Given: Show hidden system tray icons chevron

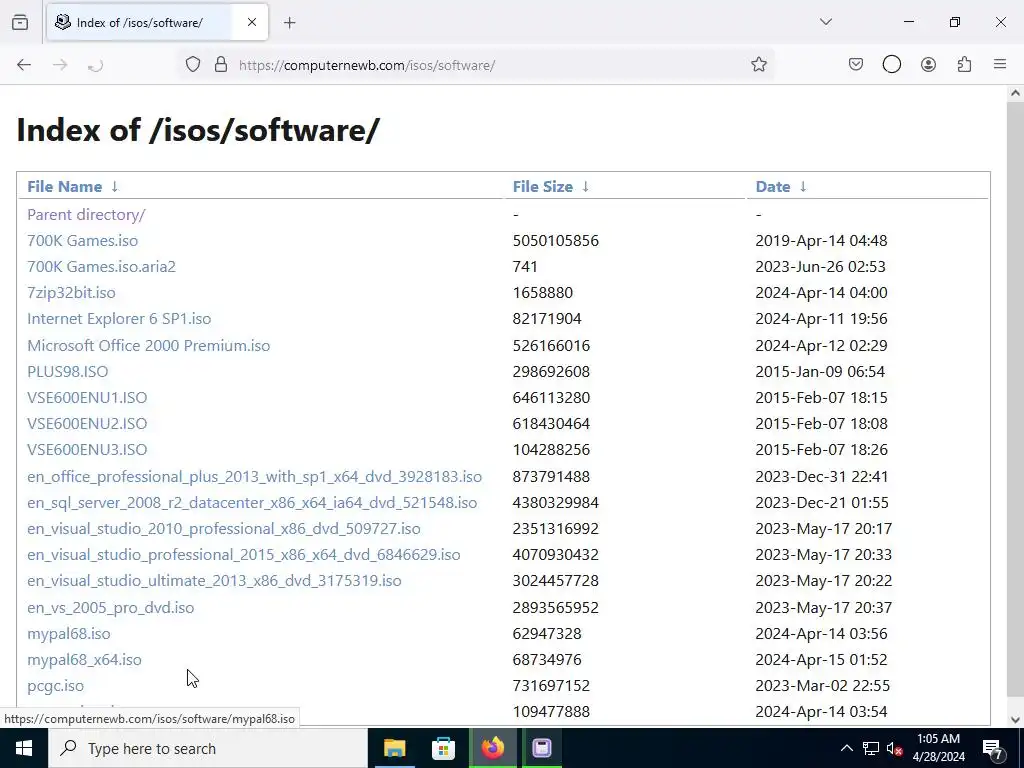Looking at the screenshot, I should pos(846,748).
